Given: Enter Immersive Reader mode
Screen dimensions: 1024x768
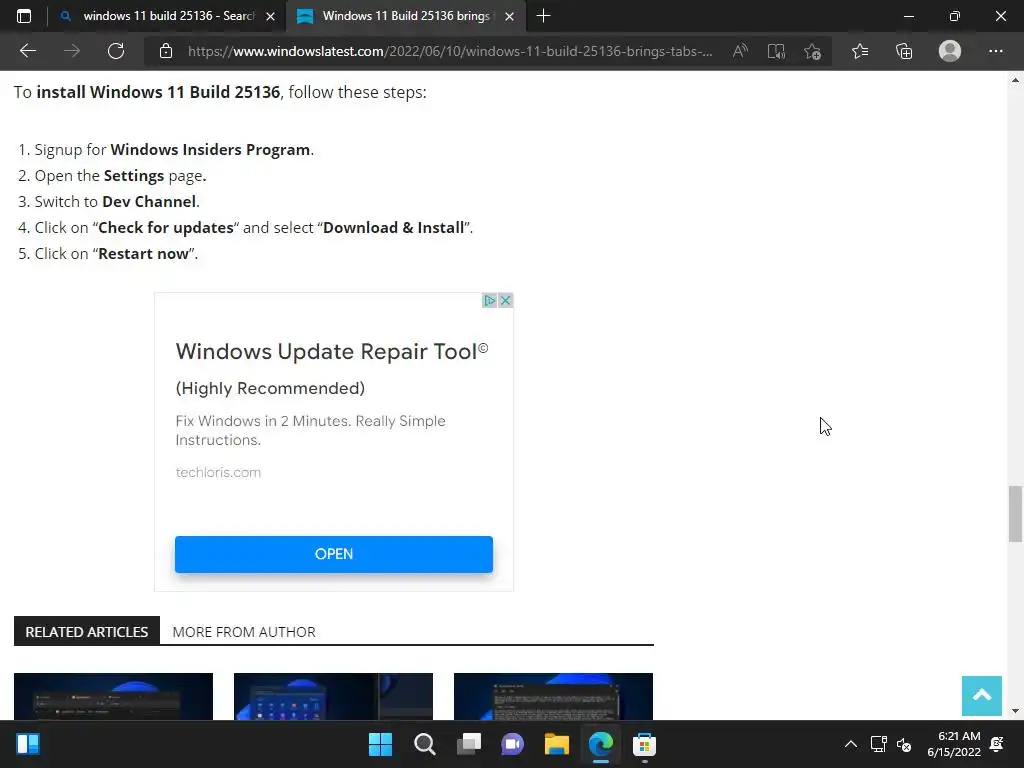Looking at the screenshot, I should coord(776,51).
